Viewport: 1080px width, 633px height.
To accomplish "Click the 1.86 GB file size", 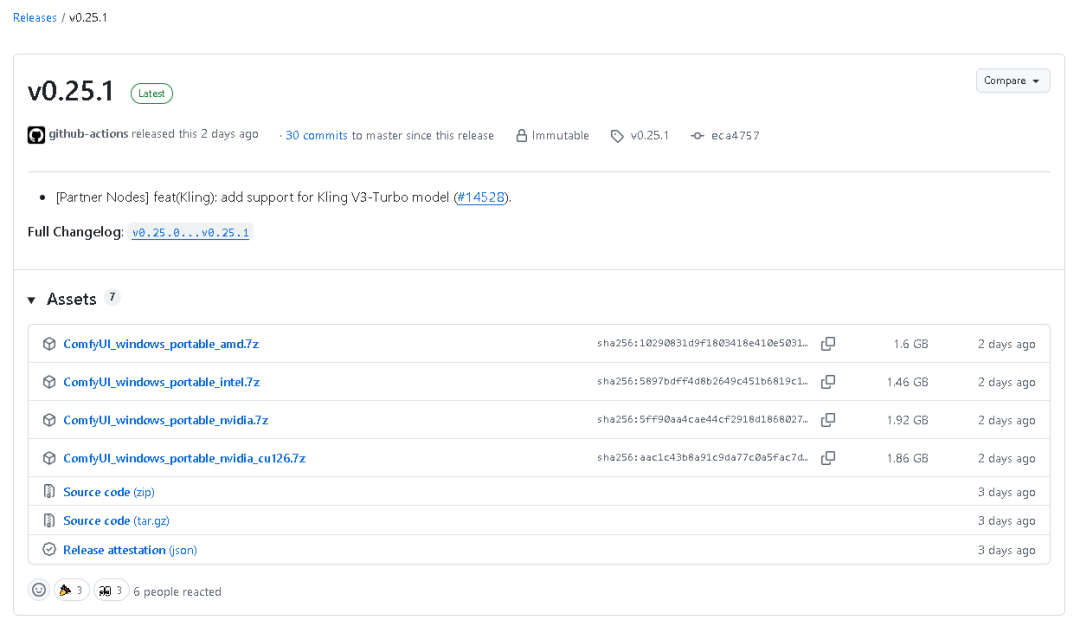I will pyautogui.click(x=908, y=458).
